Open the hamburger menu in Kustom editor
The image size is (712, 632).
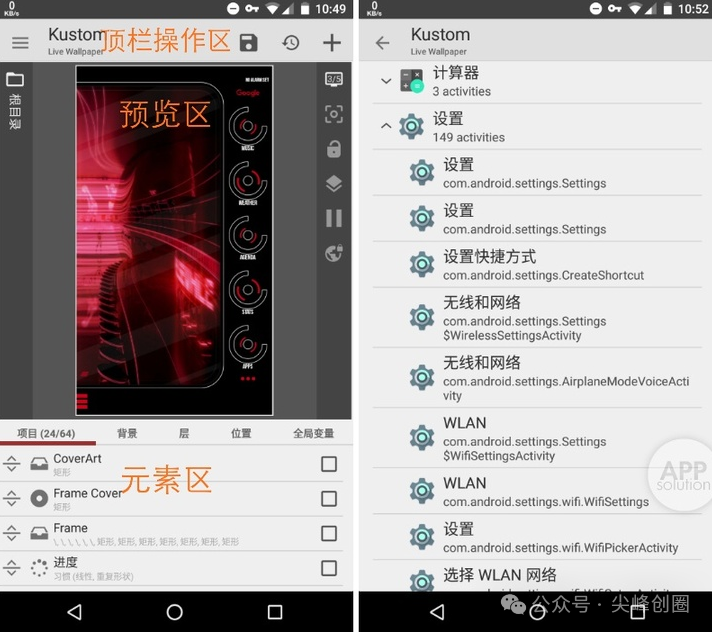(x=20, y=43)
